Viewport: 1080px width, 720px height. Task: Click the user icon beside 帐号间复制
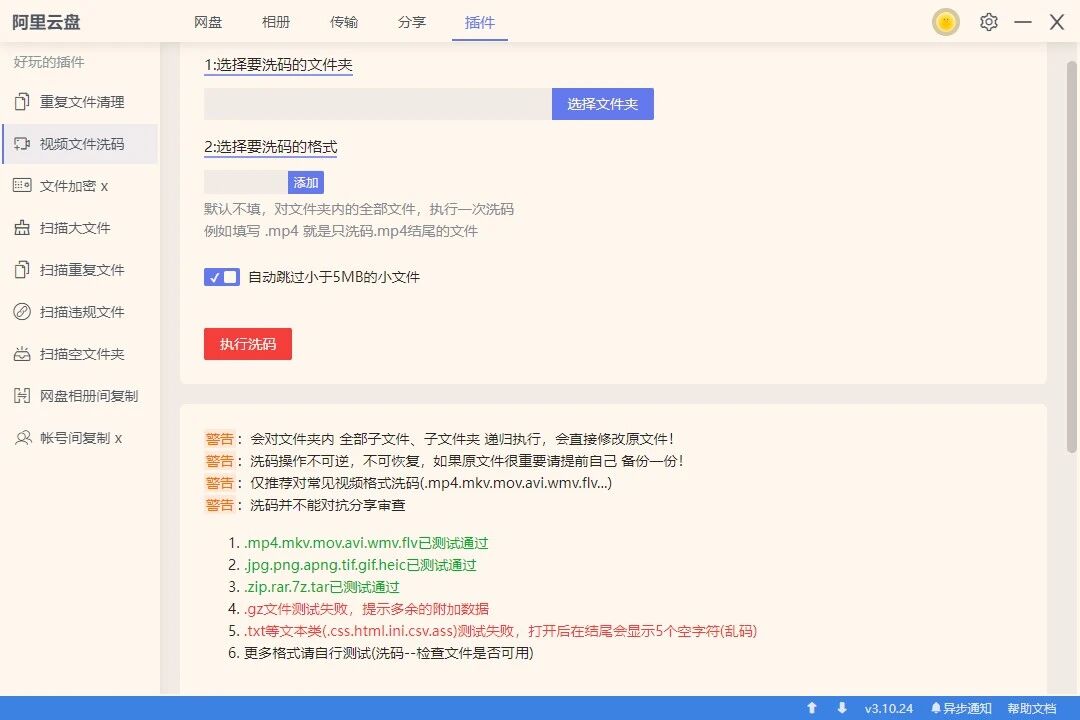(x=23, y=438)
